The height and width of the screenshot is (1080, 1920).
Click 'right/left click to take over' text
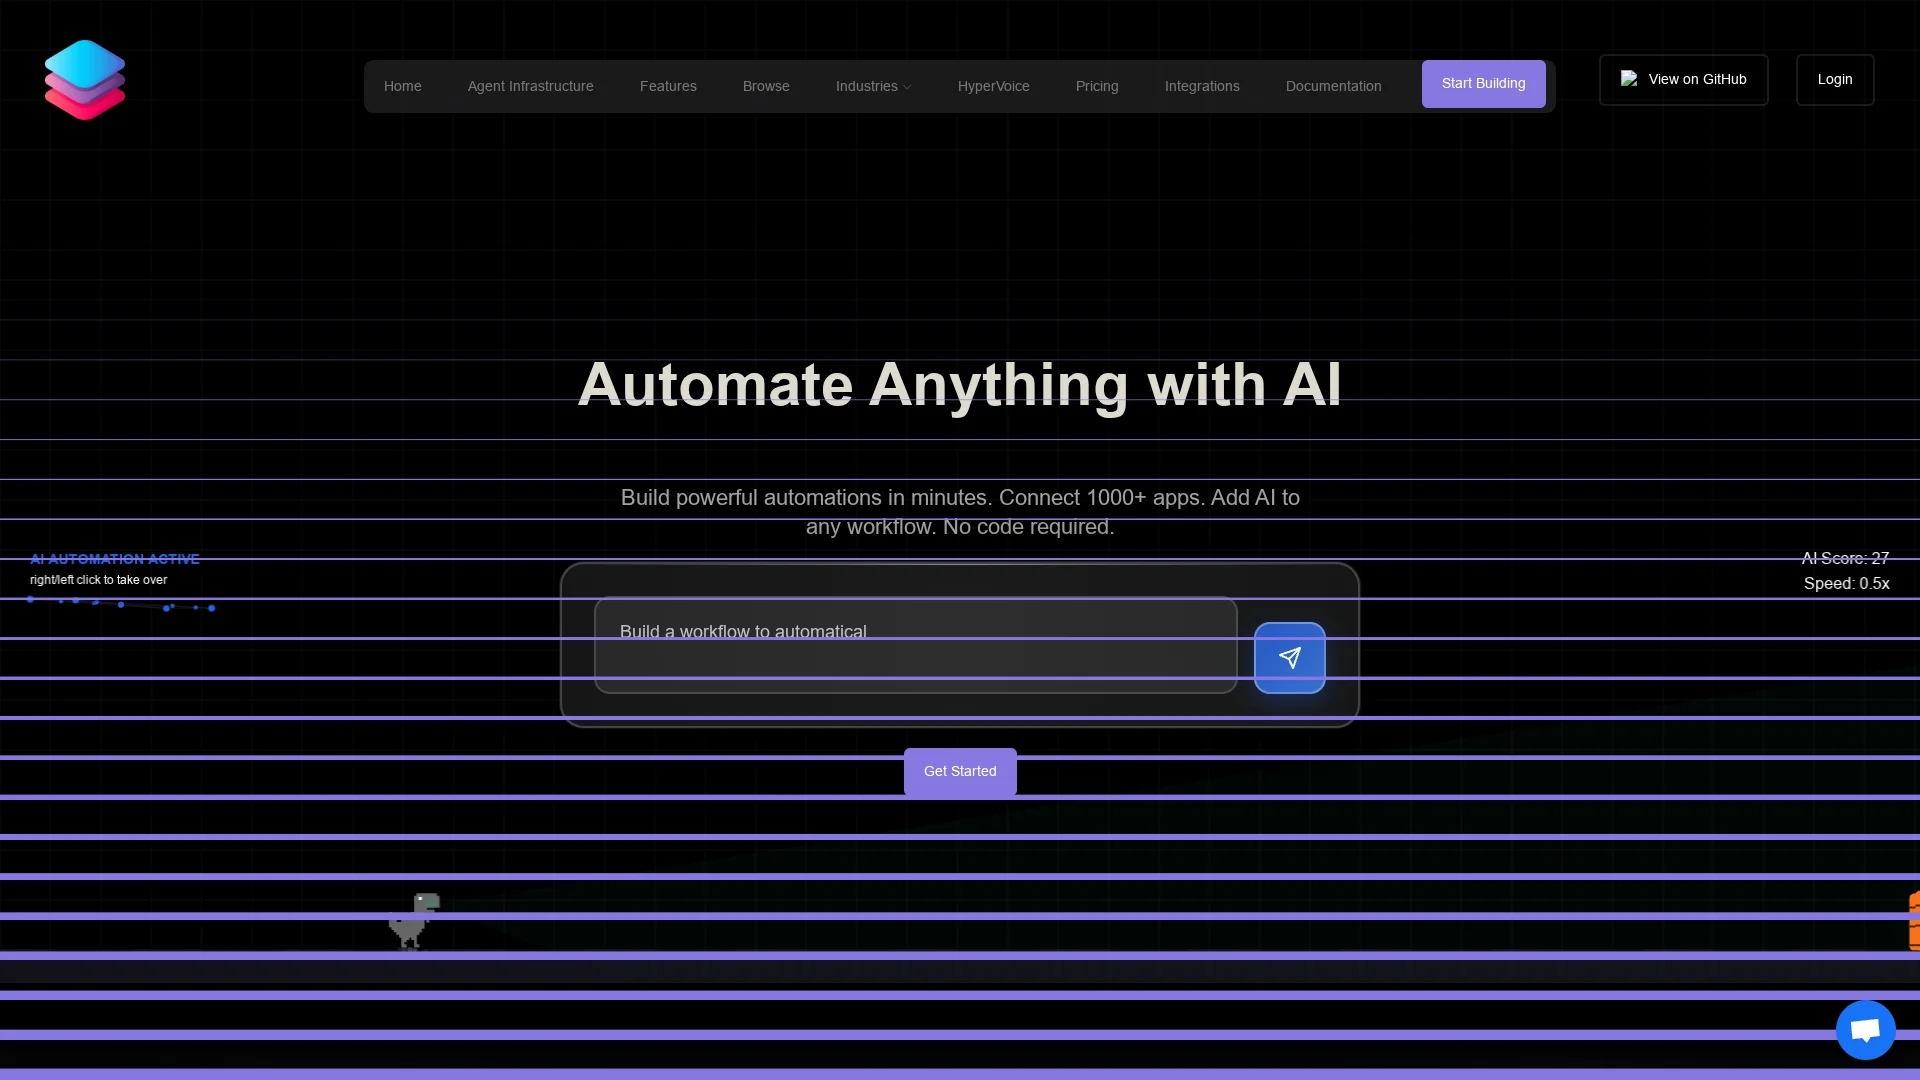click(x=99, y=580)
